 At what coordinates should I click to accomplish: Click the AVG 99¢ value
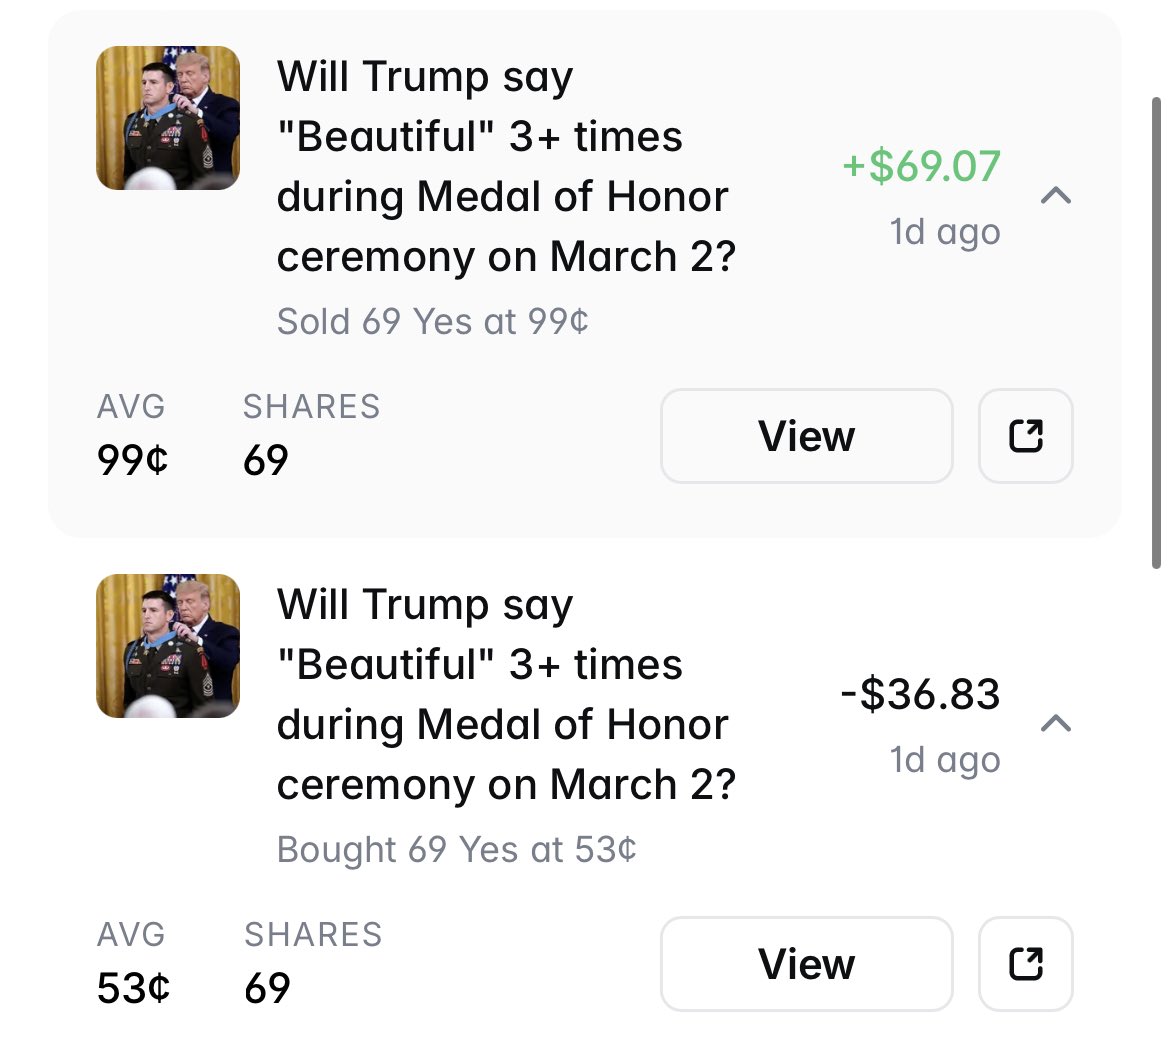click(133, 460)
